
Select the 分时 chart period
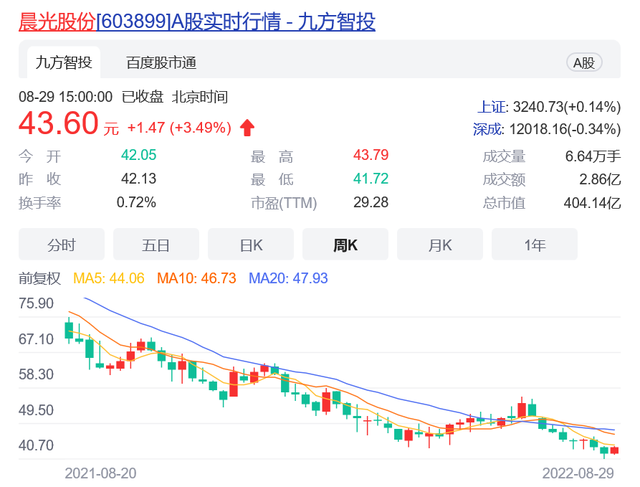(61, 244)
